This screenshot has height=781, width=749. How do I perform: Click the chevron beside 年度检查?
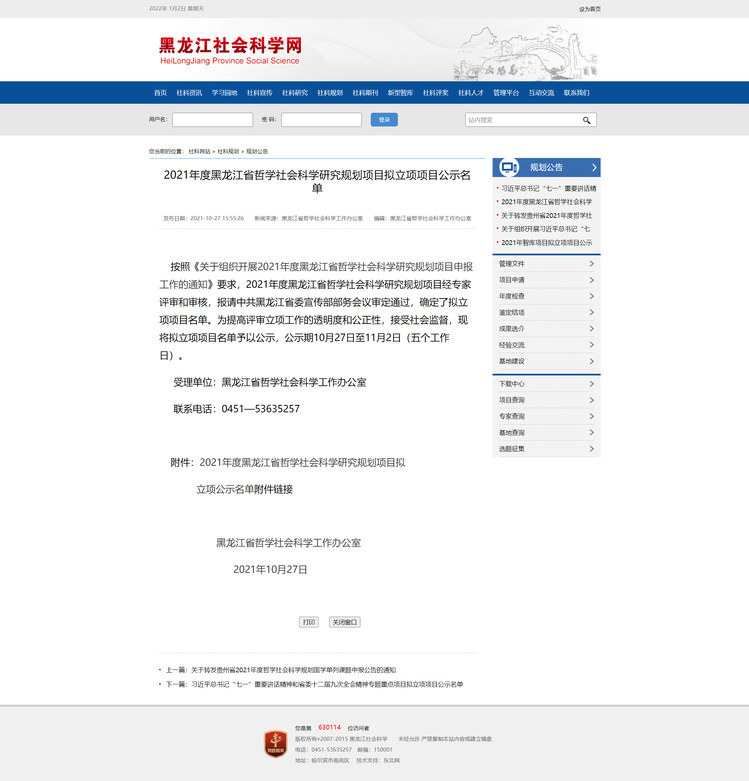coord(592,296)
